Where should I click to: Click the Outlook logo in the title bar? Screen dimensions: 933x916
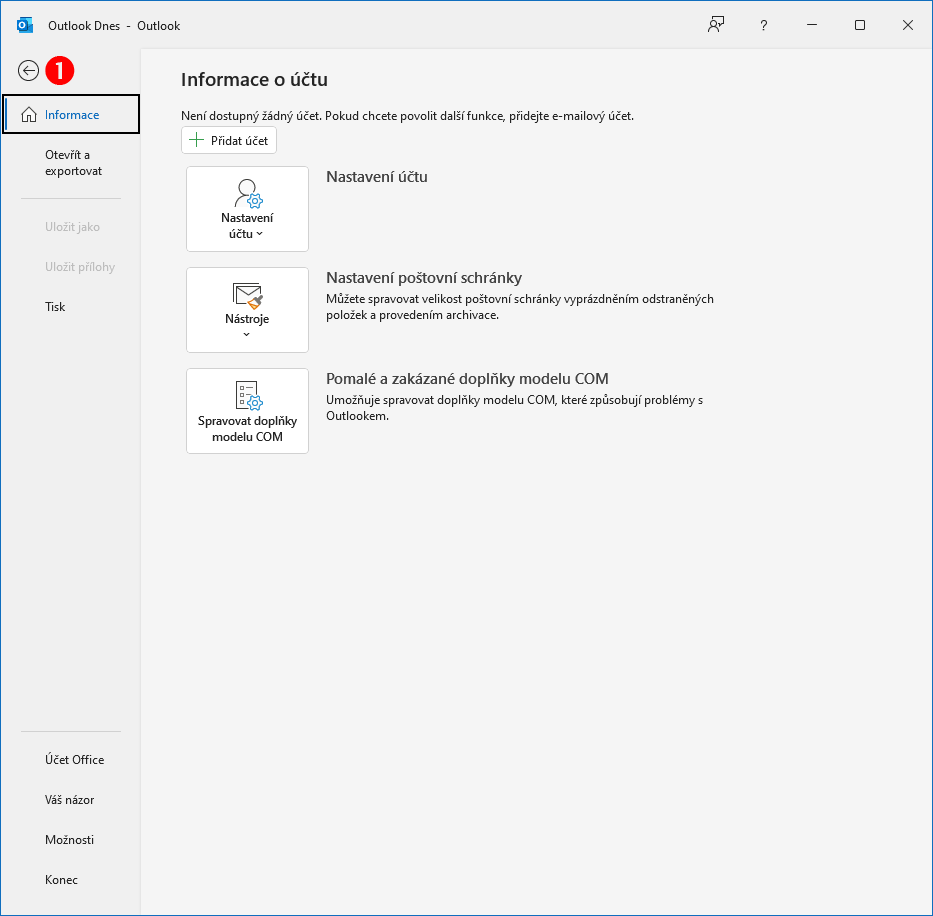click(x=25, y=26)
